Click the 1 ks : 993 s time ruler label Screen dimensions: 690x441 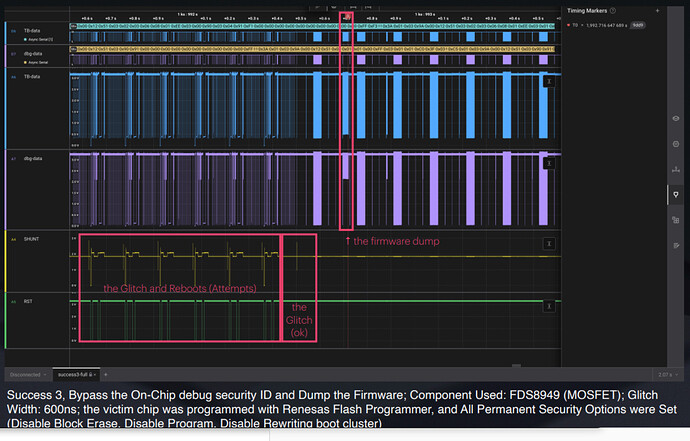pos(425,14)
